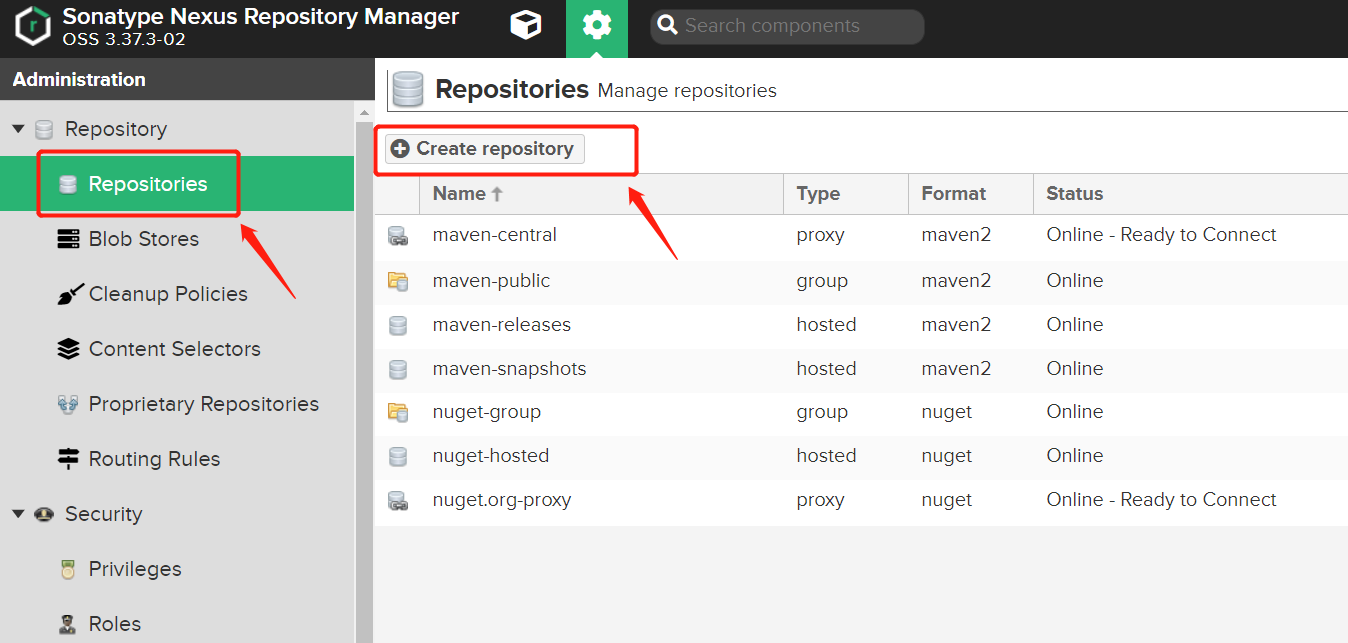Click the maven-public group folder icon

398,281
